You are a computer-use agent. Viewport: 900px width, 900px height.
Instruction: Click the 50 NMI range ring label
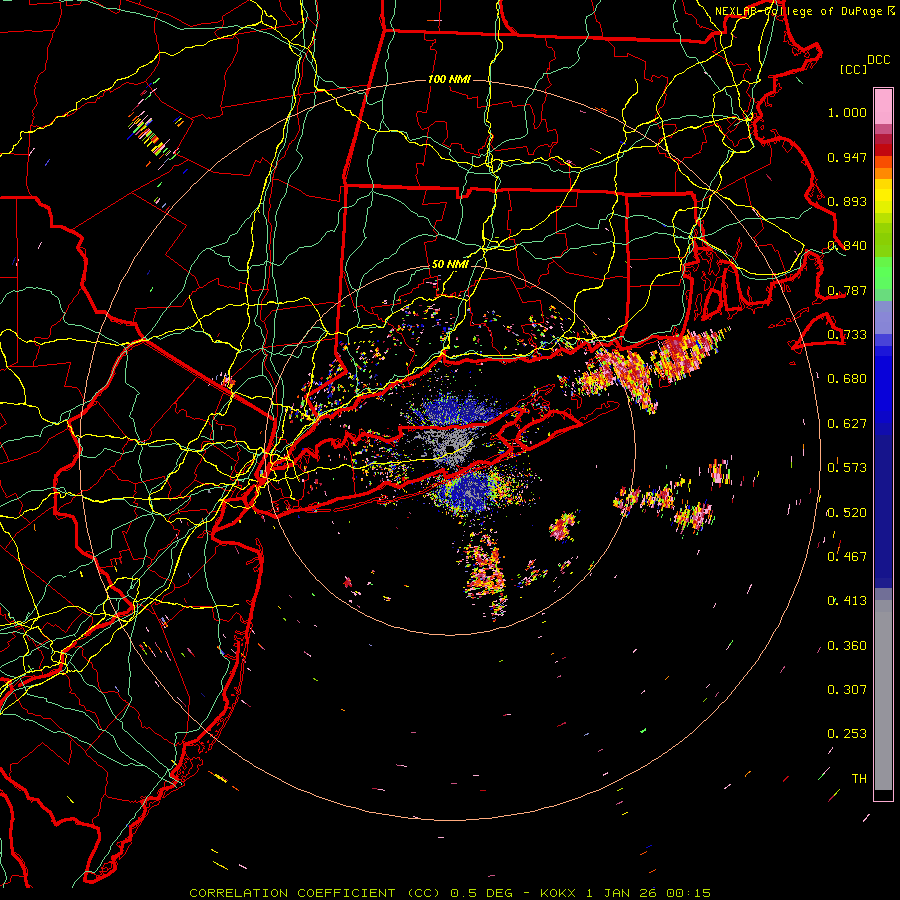(x=449, y=265)
